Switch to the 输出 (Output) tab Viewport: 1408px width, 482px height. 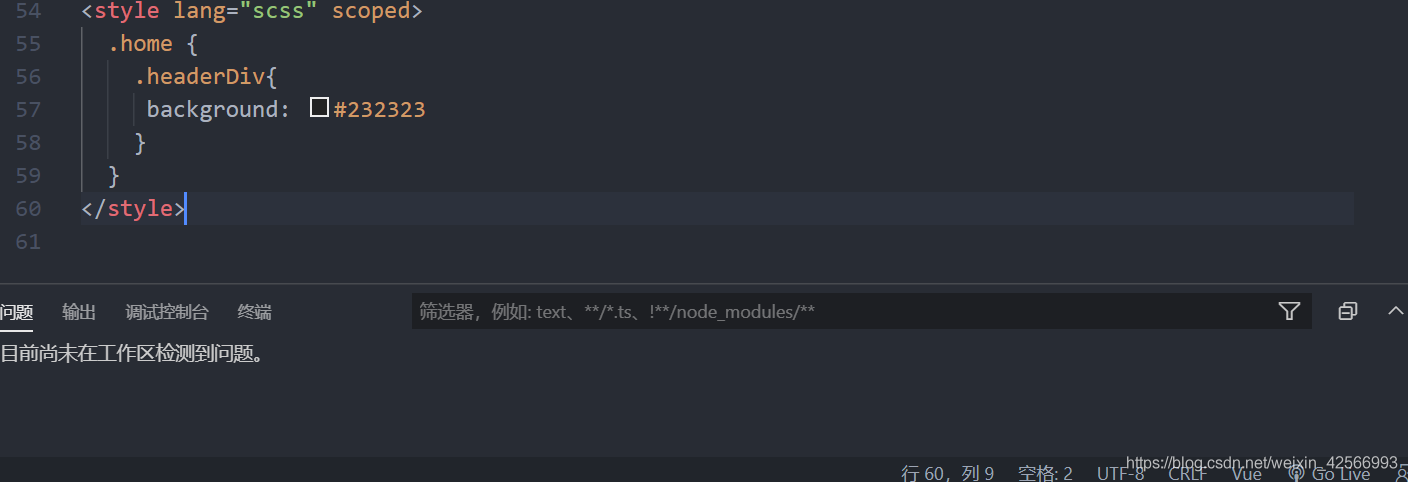(x=79, y=312)
